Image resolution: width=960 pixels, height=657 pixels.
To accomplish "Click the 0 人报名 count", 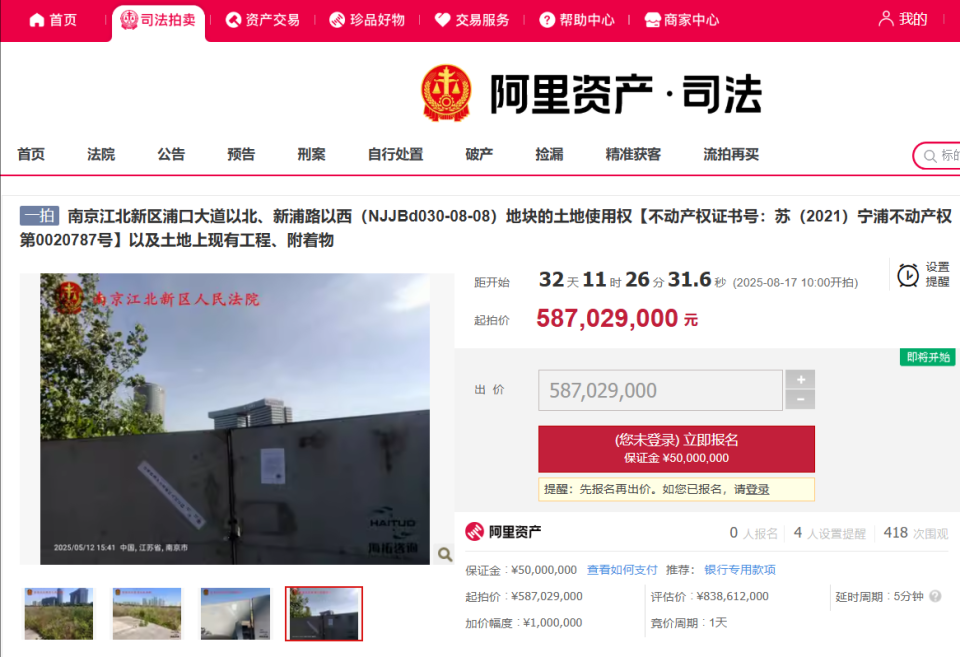I will (754, 533).
